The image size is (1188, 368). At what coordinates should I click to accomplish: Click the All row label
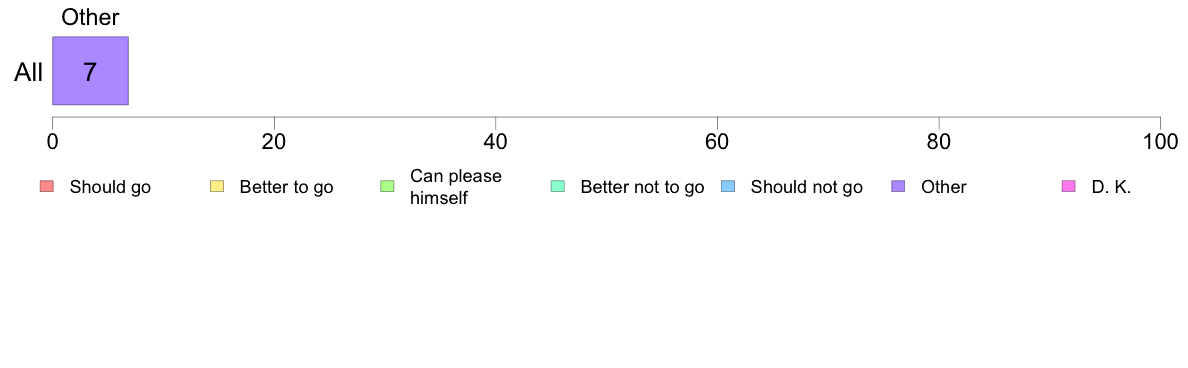pos(28,72)
